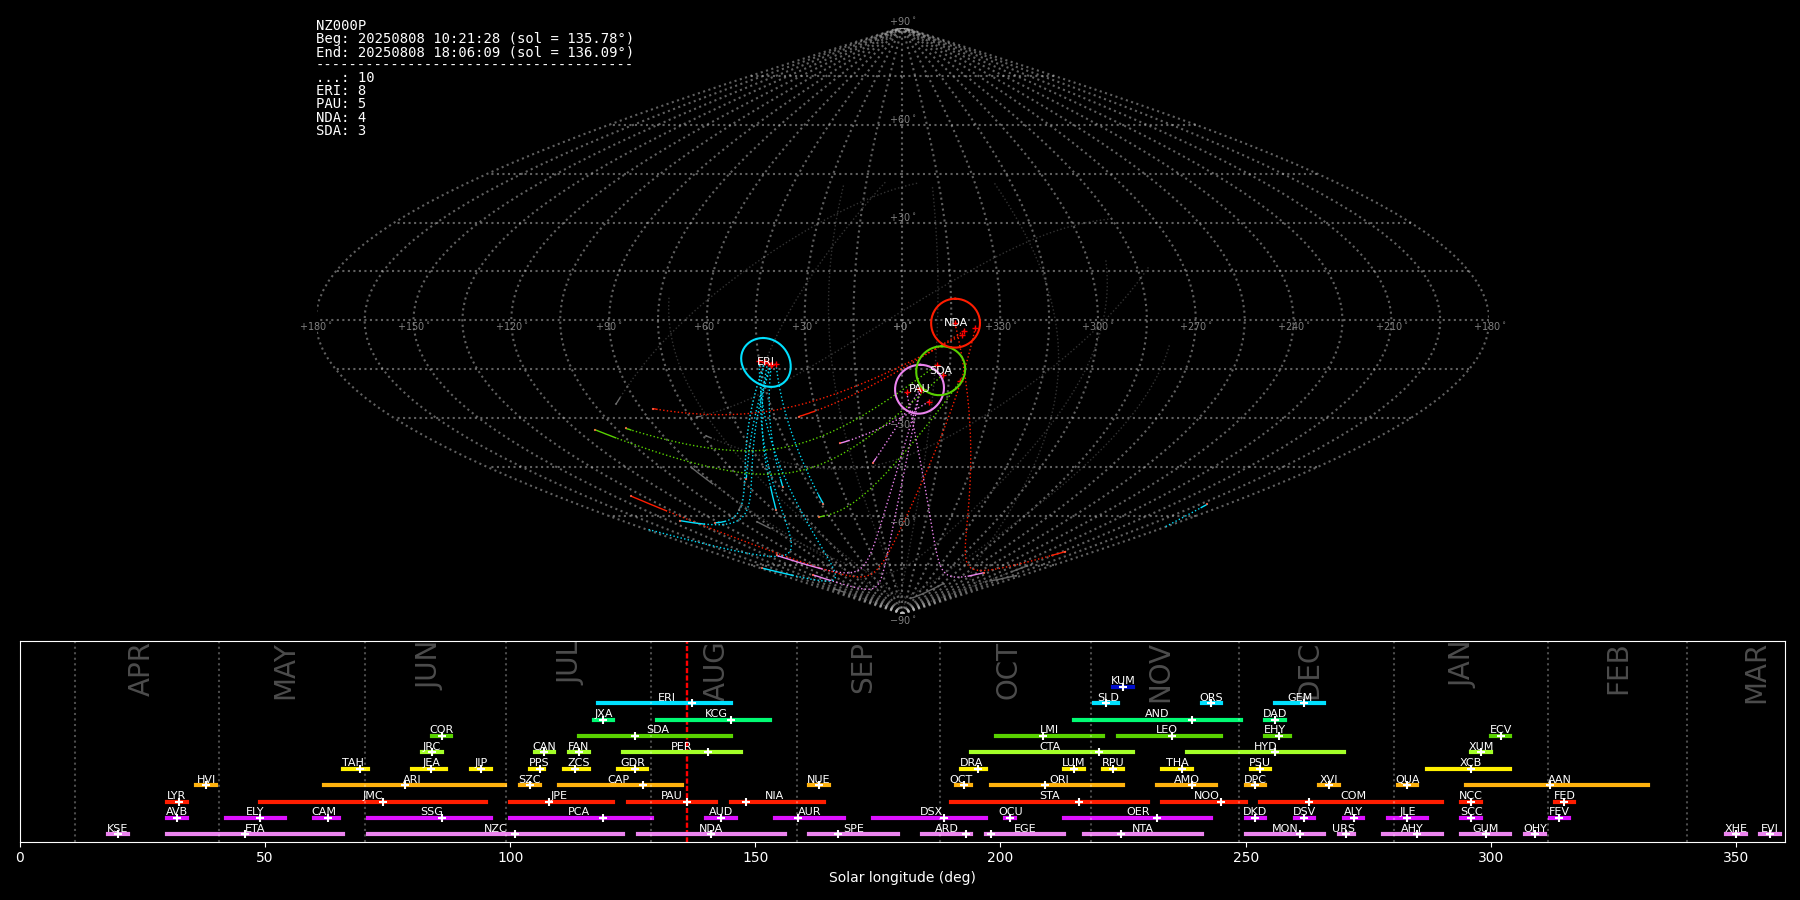Click the red dashed current solar longitude line
Viewport: 1800px width, 900px height.
coord(687,741)
